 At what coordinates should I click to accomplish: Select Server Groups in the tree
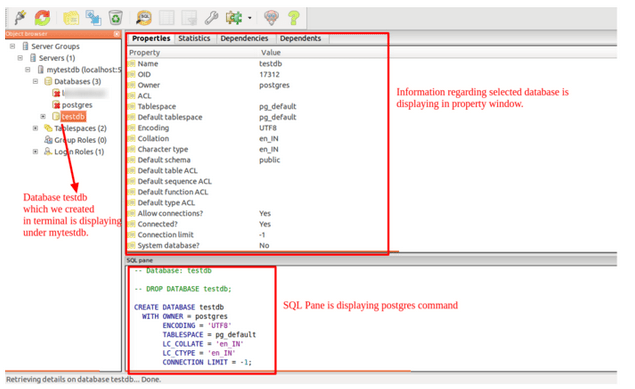point(55,46)
